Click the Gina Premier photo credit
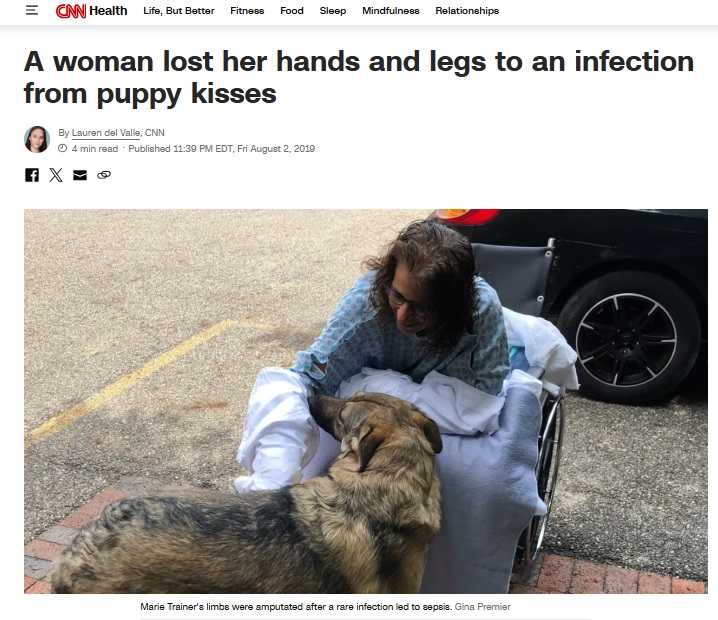 482,607
